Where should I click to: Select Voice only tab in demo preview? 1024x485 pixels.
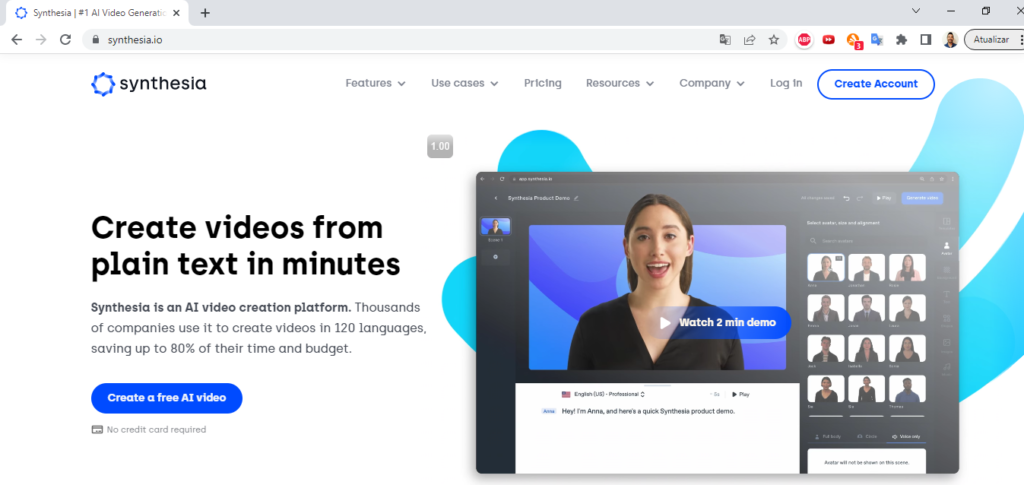click(906, 436)
